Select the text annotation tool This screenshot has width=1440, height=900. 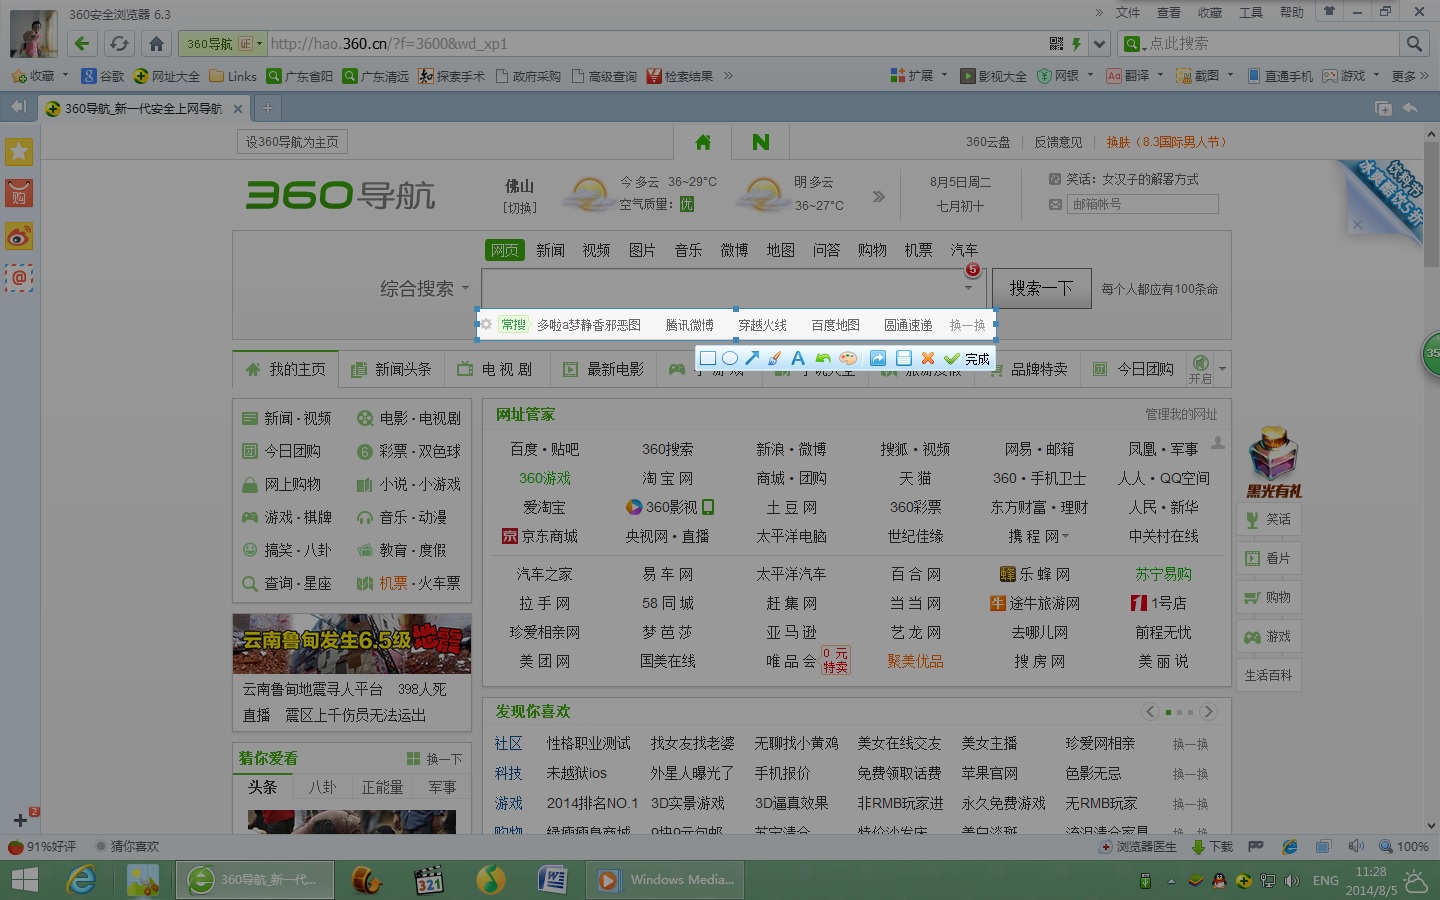point(798,358)
